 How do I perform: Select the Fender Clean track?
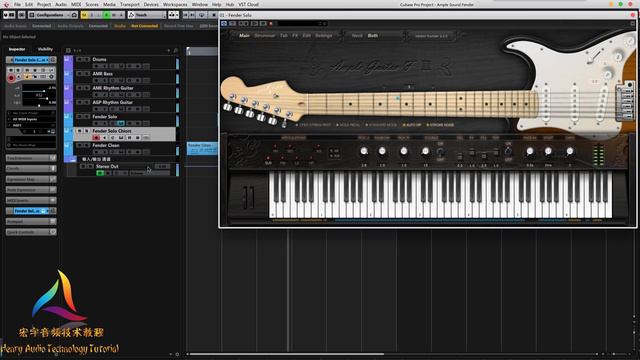point(106,145)
